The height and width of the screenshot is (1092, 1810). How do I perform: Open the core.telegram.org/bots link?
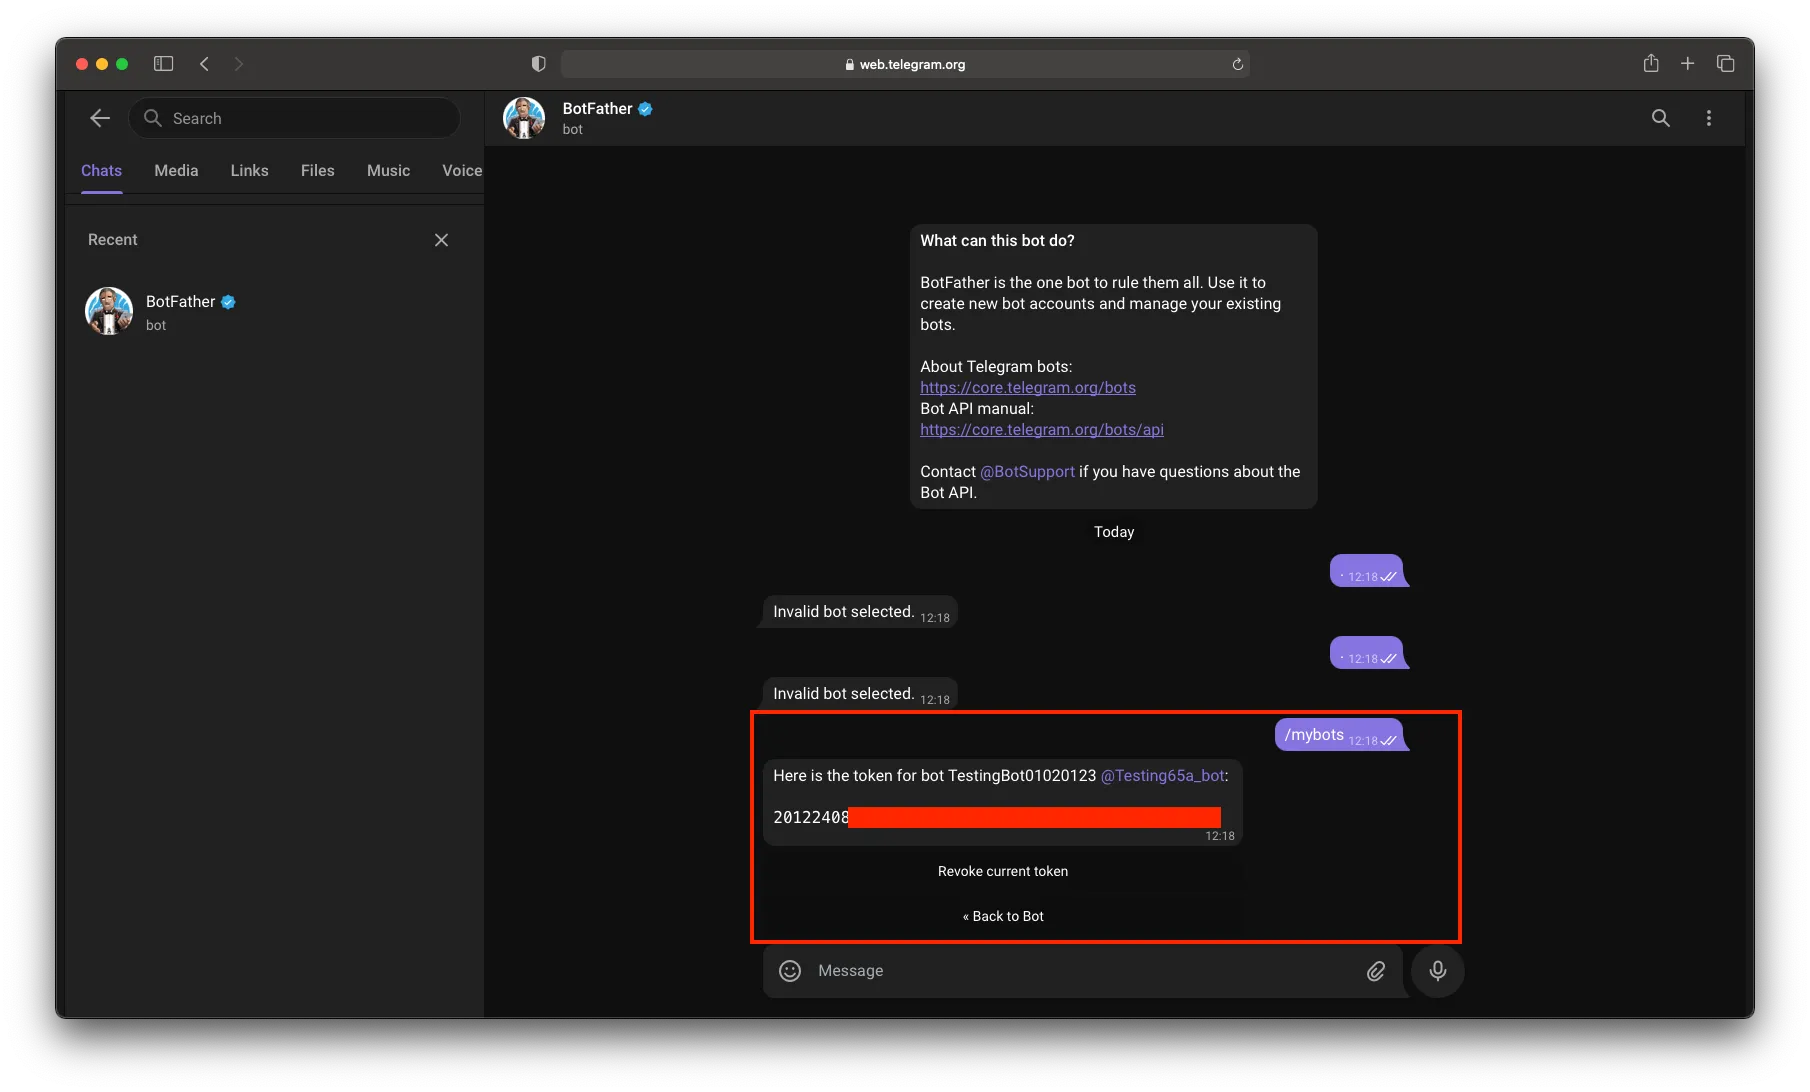1028,388
